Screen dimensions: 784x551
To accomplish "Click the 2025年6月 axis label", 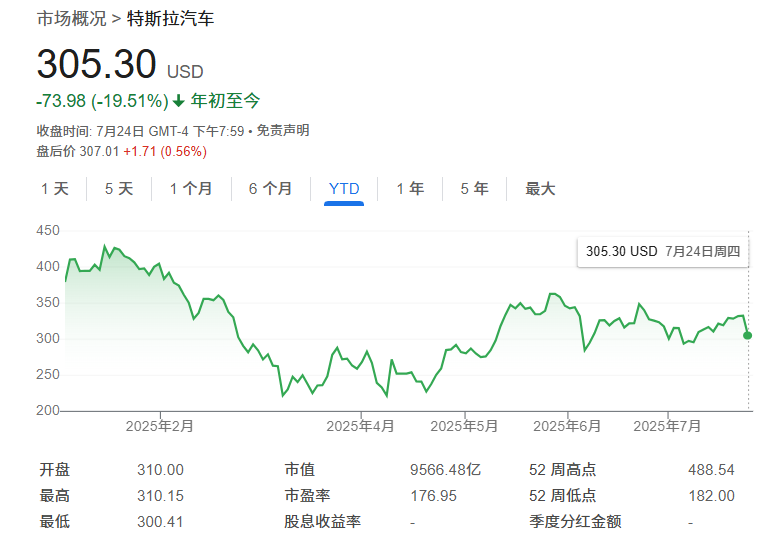I will [567, 426].
